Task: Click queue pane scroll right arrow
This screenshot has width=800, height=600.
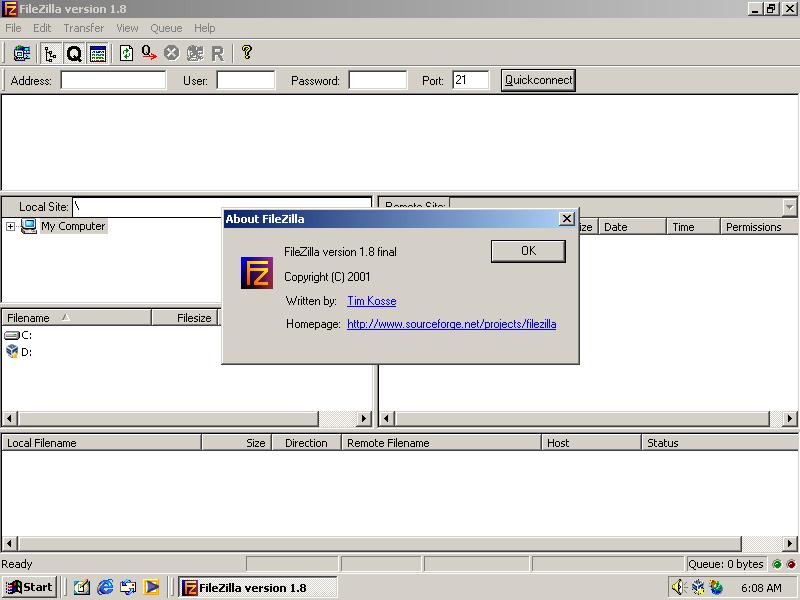Action: pos(790,543)
